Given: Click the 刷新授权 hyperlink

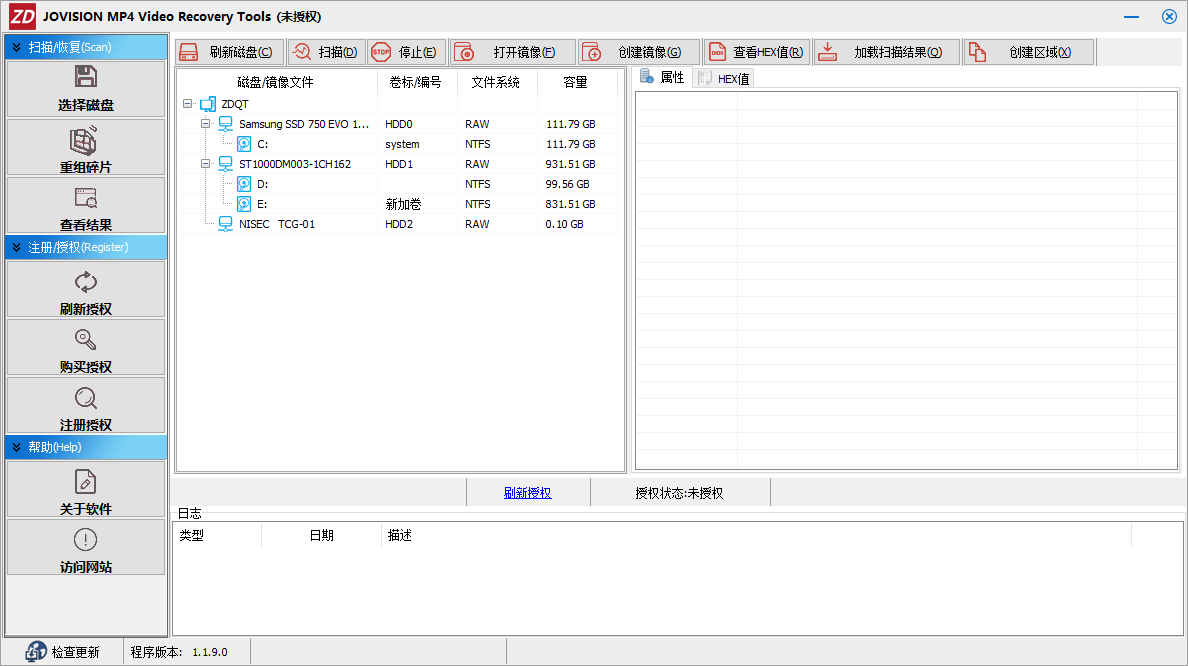Looking at the screenshot, I should pyautogui.click(x=527, y=493).
